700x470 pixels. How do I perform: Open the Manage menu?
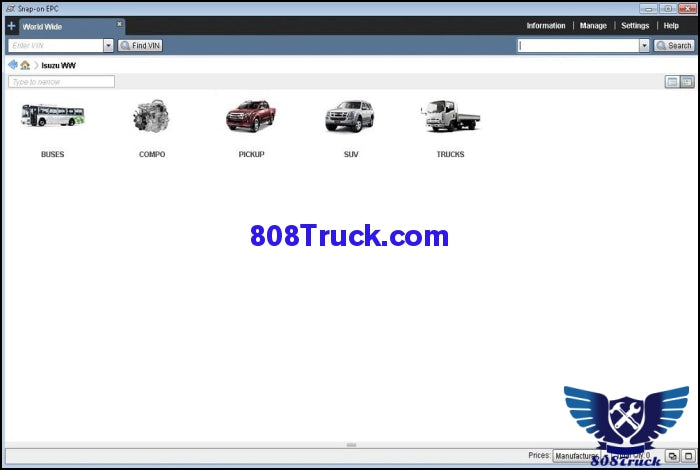click(x=592, y=26)
